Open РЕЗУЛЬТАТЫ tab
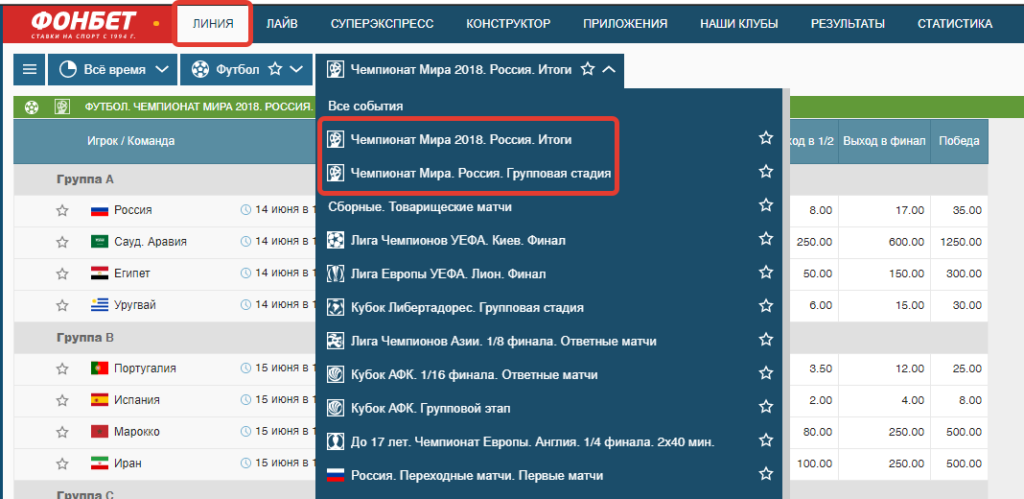 point(848,24)
